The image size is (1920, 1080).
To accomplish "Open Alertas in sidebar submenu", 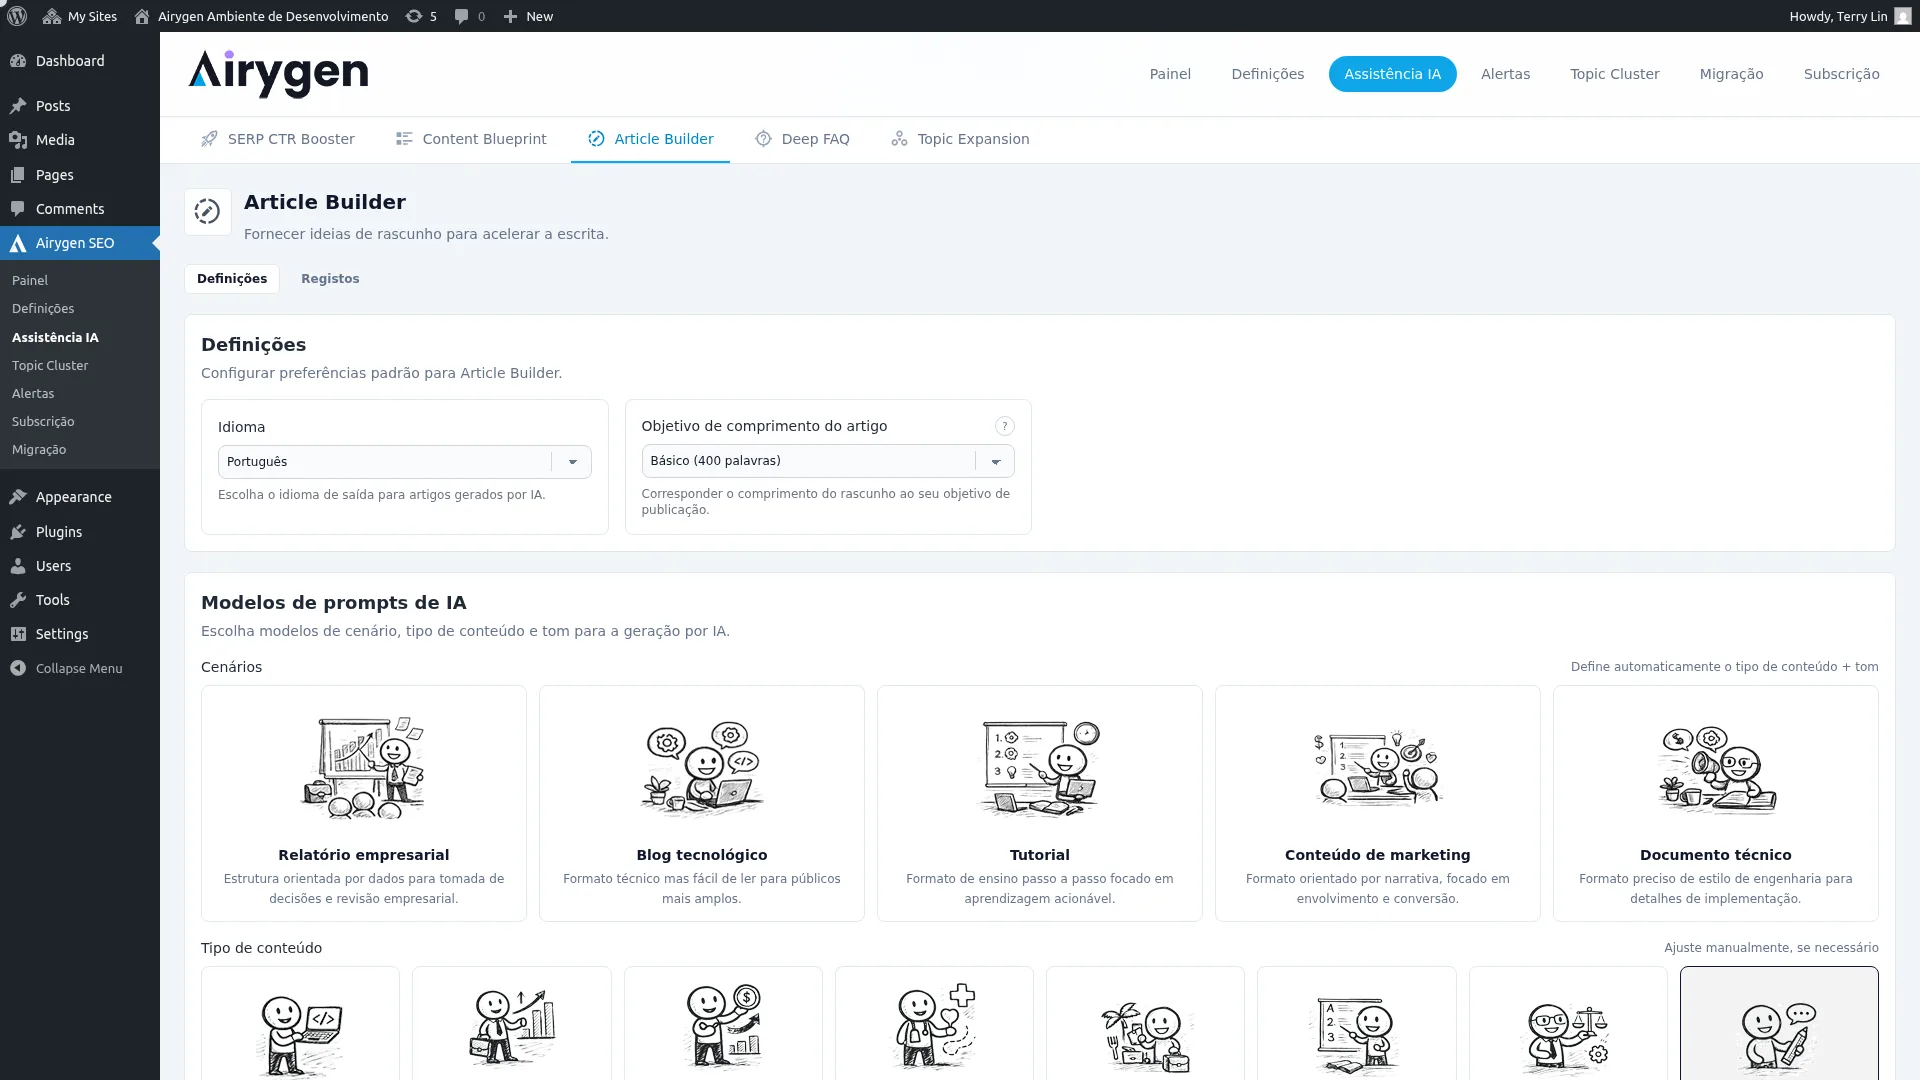I will pyautogui.click(x=33, y=394).
